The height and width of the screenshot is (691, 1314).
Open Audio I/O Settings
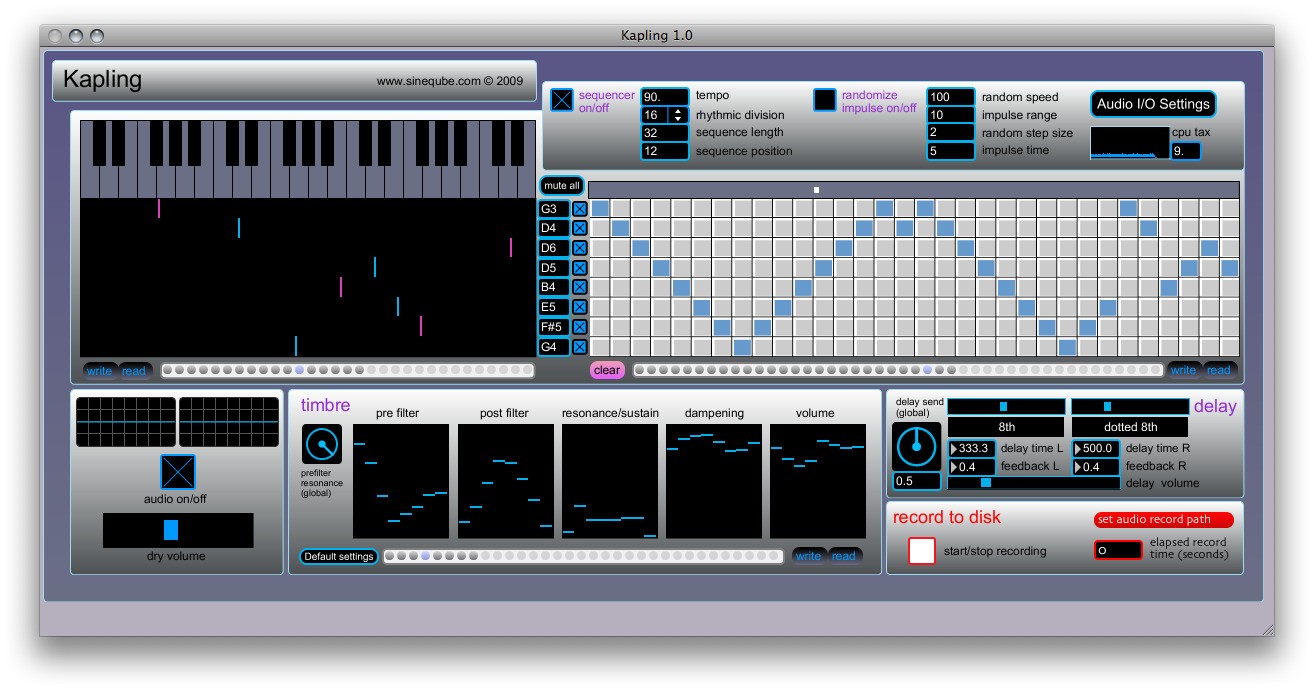tap(1153, 104)
